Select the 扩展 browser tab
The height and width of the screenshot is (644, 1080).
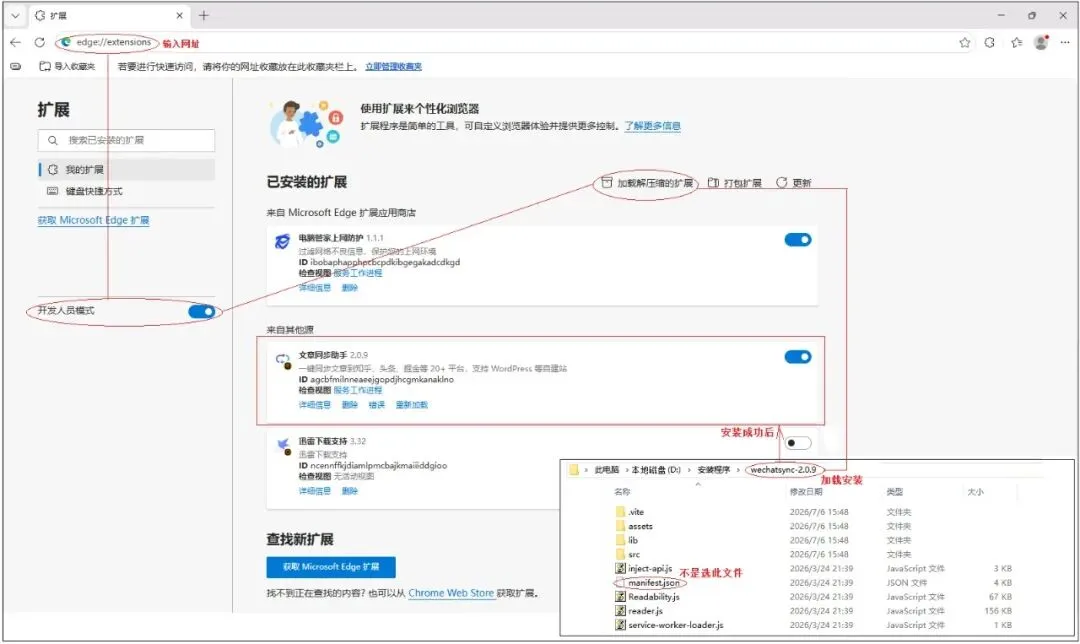pos(110,15)
